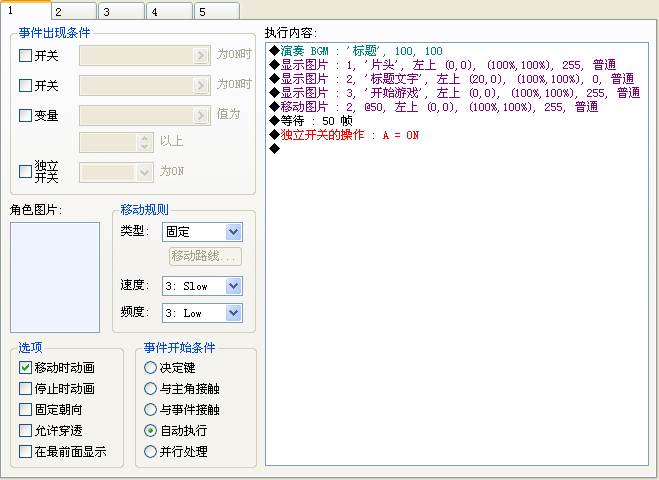This screenshot has height=480, width=659.
Task: Open the 频度 dropdown showing 3: Low
Action: pos(202,313)
